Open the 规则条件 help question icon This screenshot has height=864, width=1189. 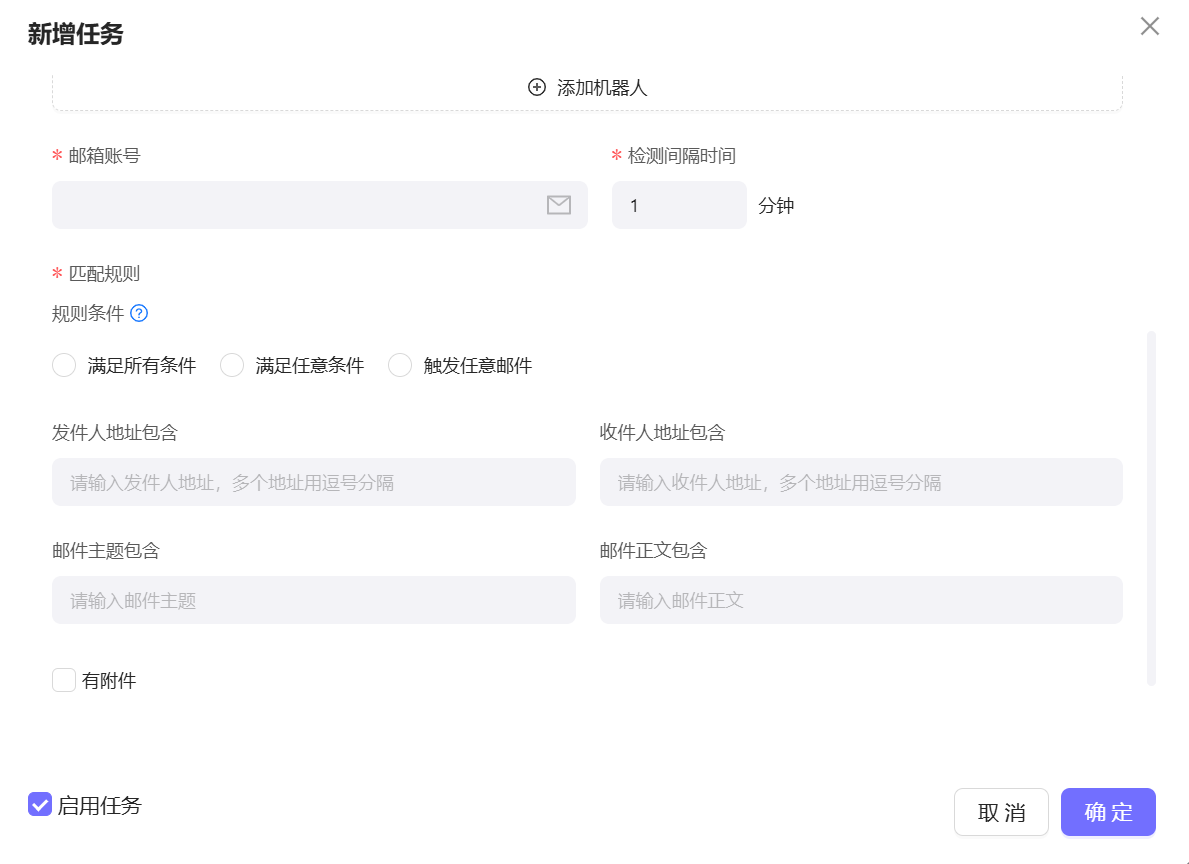point(139,313)
